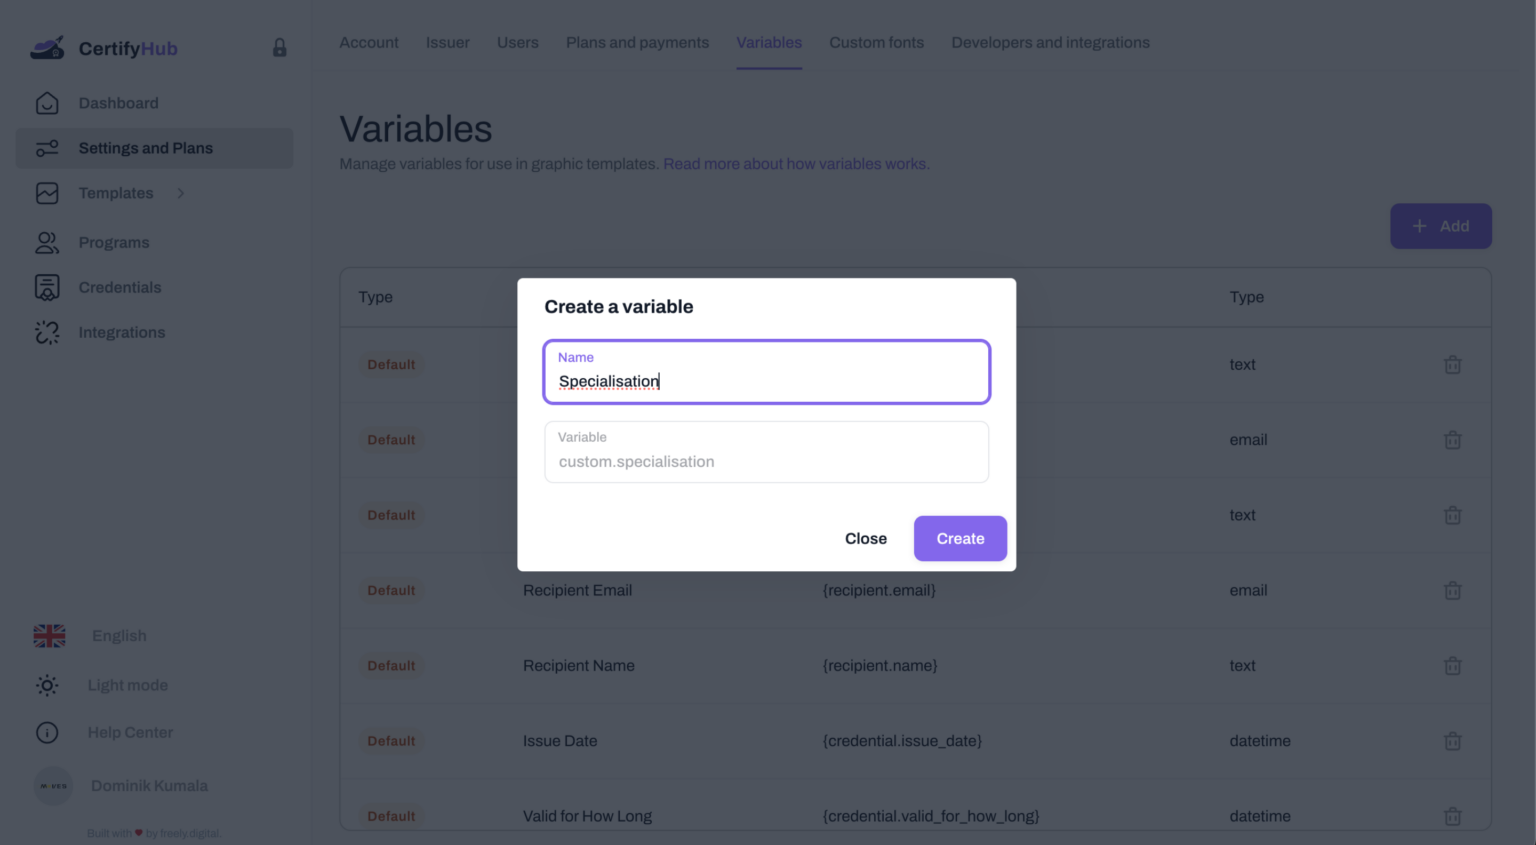Click Create to save the new variable
Viewport: 1536px width, 845px height.
tap(959, 538)
